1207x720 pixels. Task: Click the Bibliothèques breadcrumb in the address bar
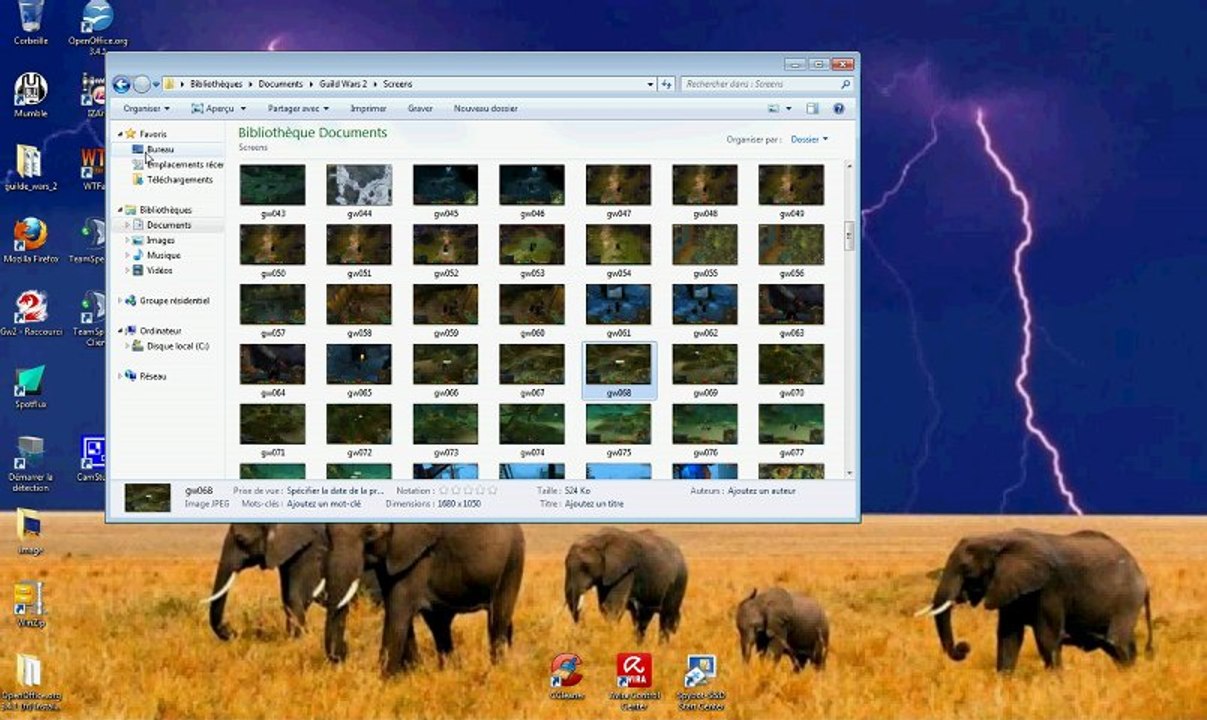coord(217,84)
